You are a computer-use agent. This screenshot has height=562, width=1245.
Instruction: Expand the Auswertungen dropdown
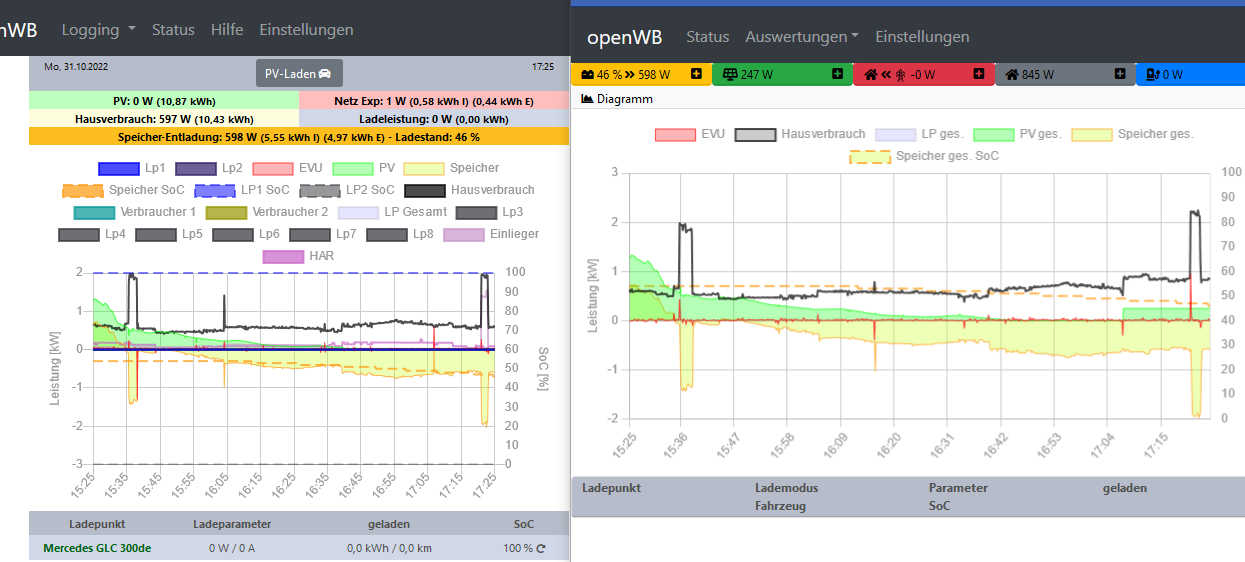point(801,37)
